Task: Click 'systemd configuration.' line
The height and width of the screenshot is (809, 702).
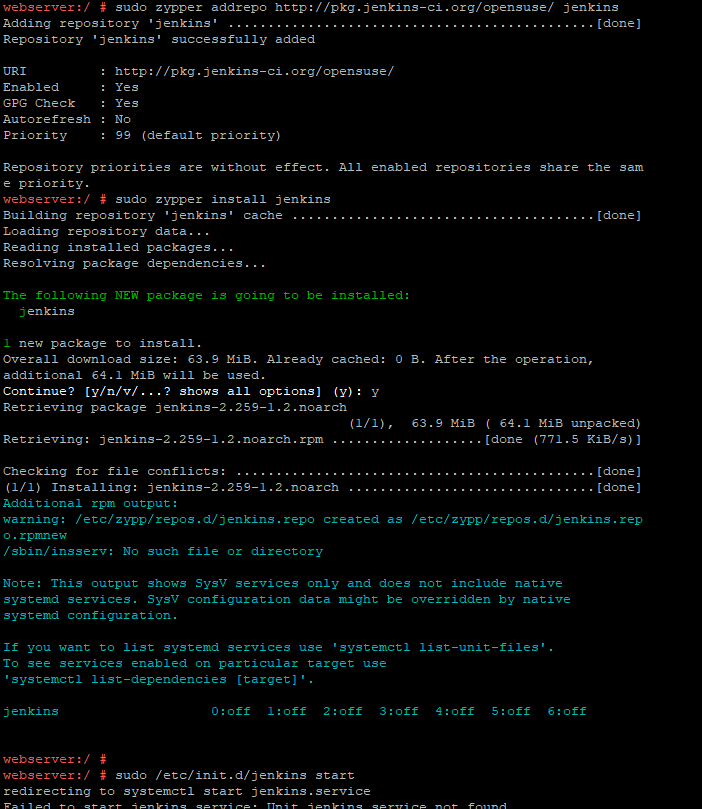Action: [x=90, y=615]
